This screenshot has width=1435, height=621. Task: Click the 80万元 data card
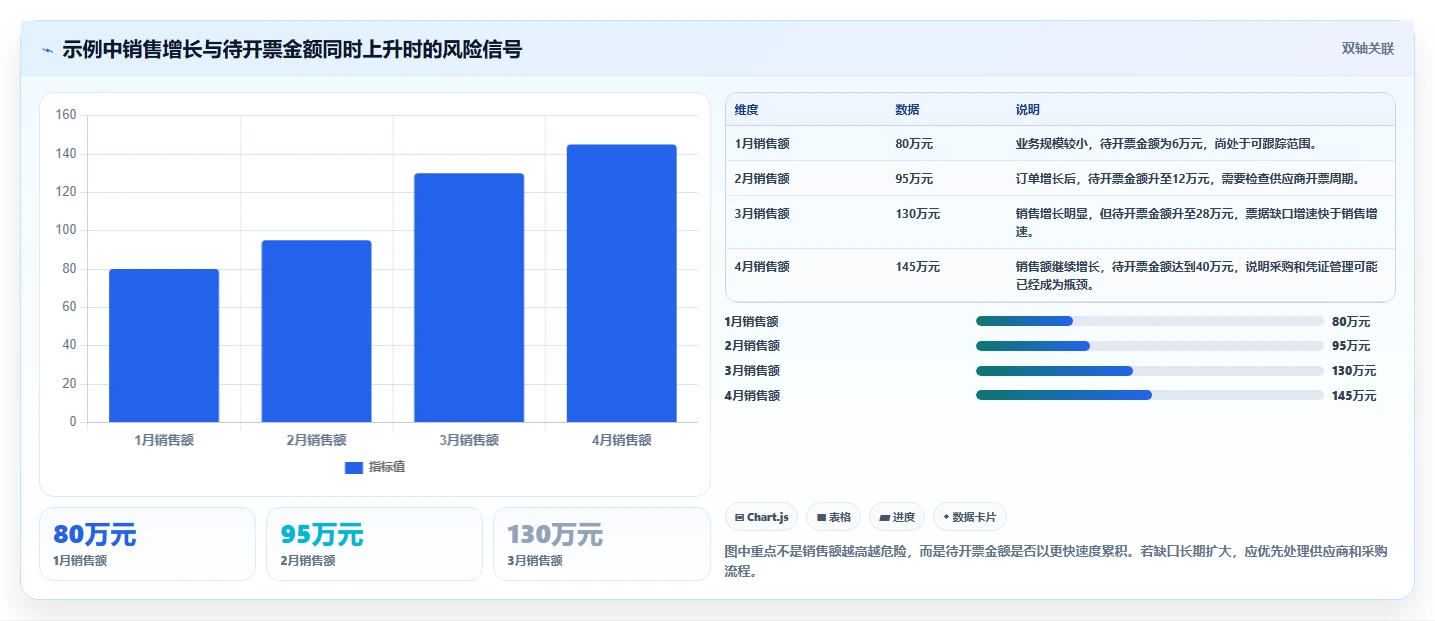pyautogui.click(x=148, y=544)
